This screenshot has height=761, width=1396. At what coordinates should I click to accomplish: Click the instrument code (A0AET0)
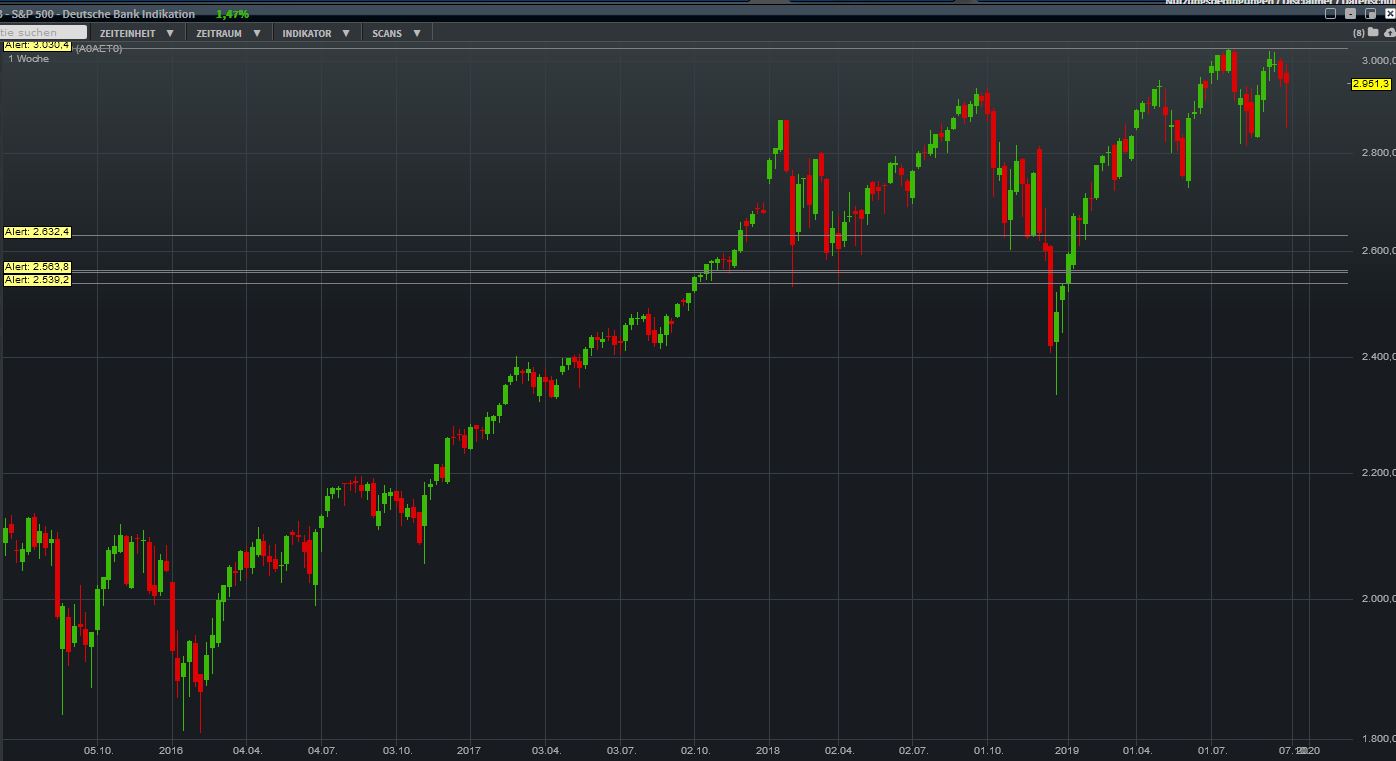pyautogui.click(x=99, y=46)
